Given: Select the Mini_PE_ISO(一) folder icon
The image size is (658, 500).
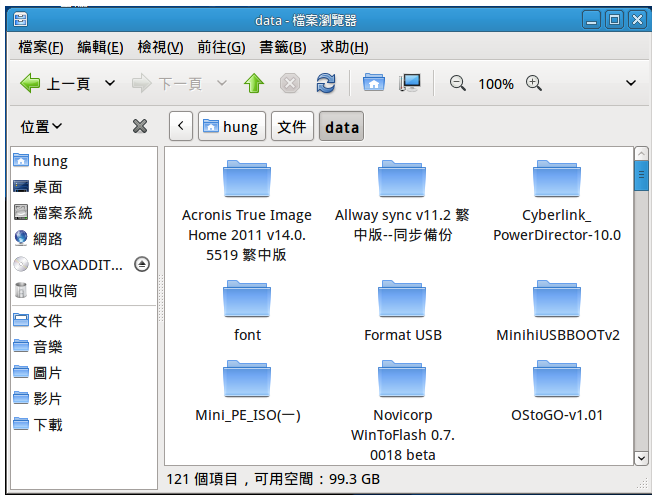Looking at the screenshot, I should [x=247, y=379].
